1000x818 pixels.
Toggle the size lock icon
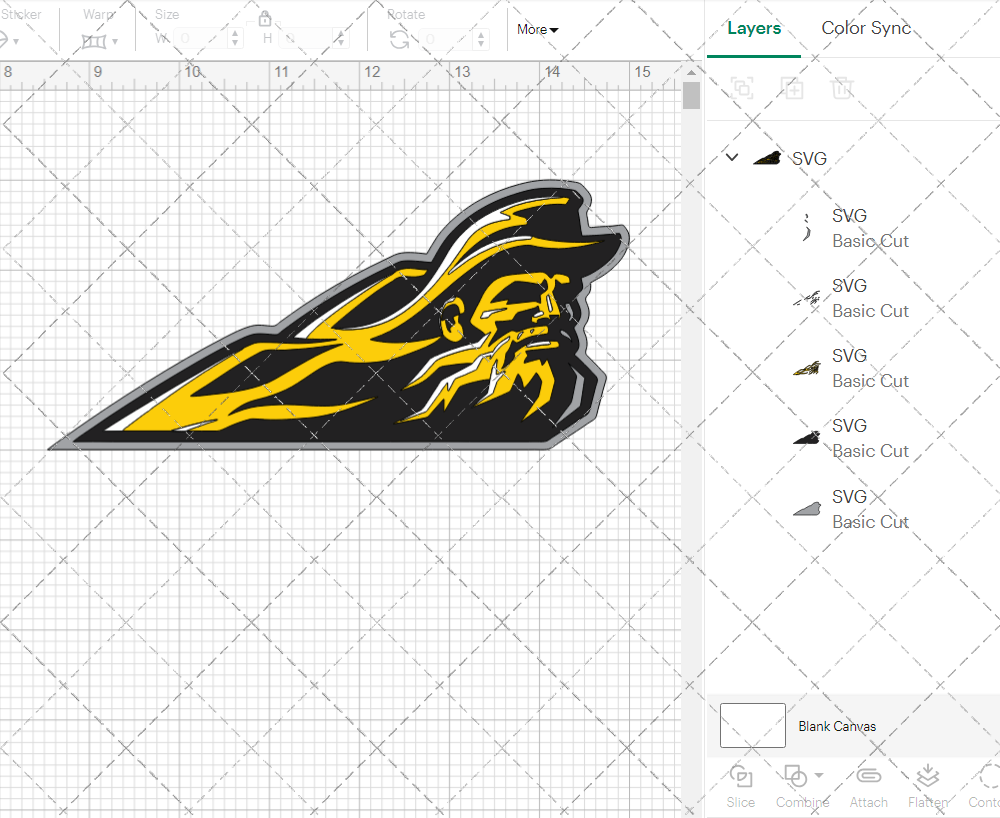pyautogui.click(x=265, y=18)
